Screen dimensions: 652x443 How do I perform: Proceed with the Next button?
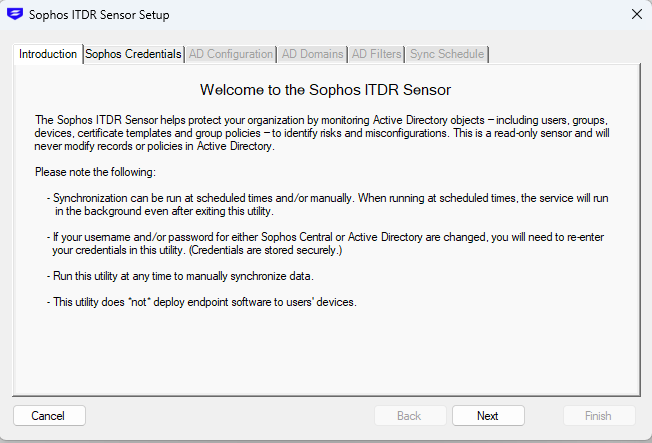[488, 416]
